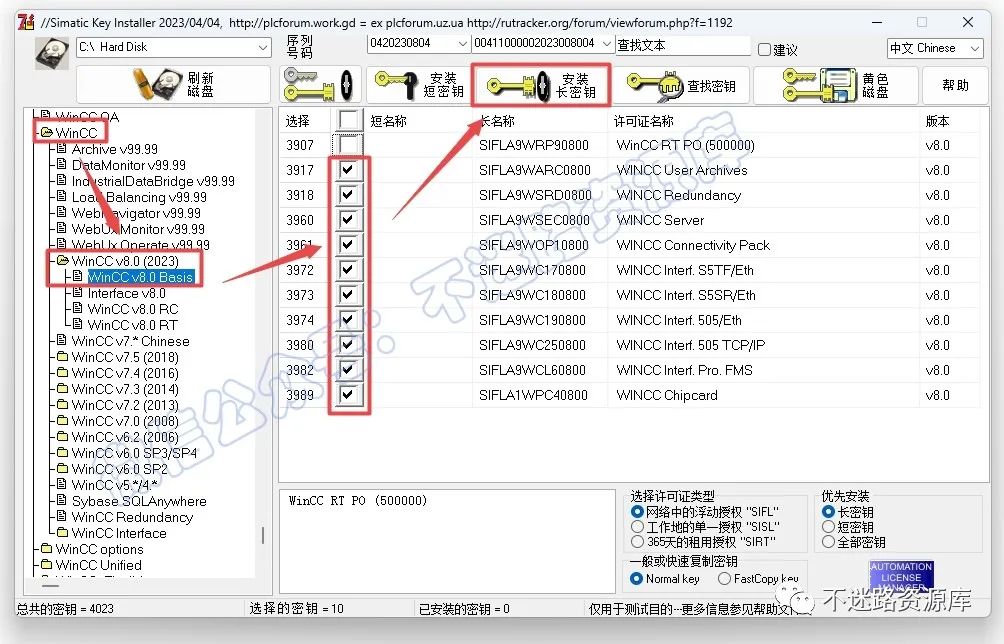Select DataMonitor v99.99 tree item
The width and height of the screenshot is (1004, 644).
point(128,165)
